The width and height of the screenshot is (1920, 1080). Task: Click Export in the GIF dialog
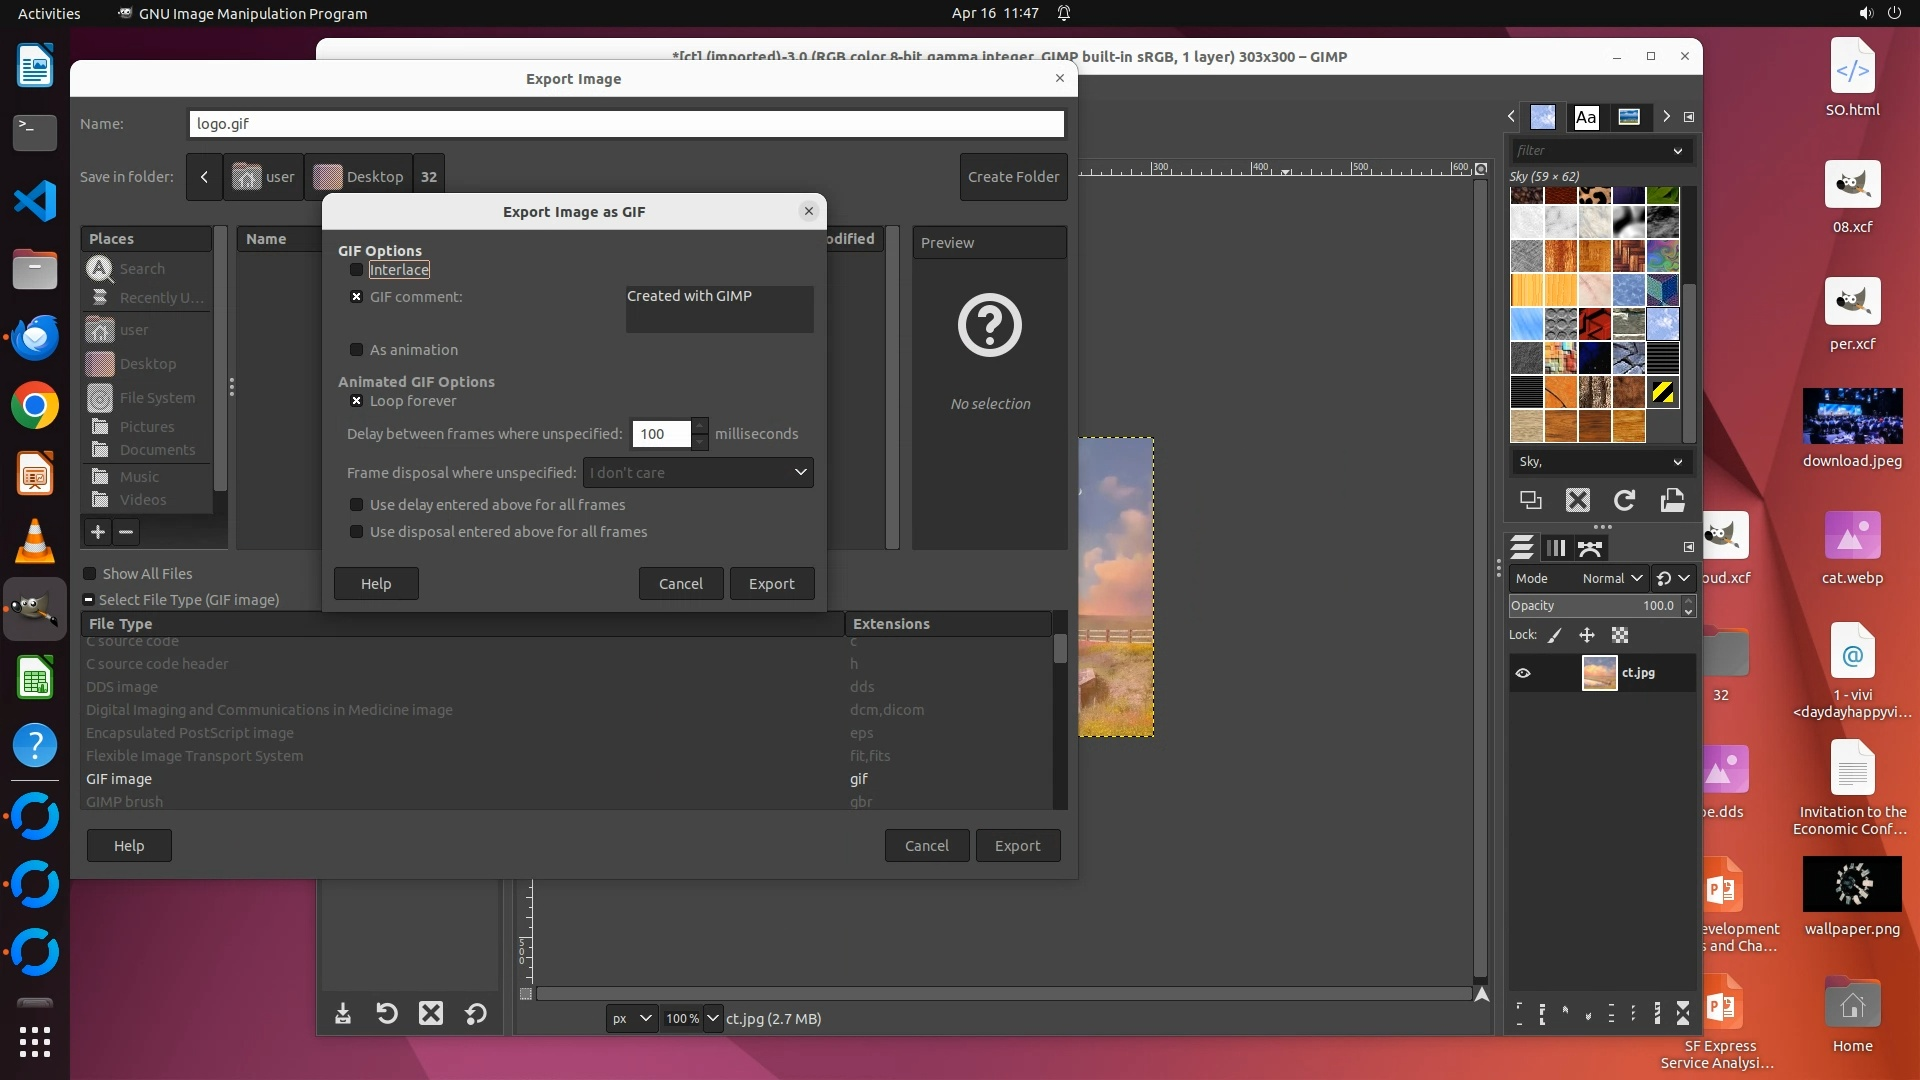click(x=771, y=584)
